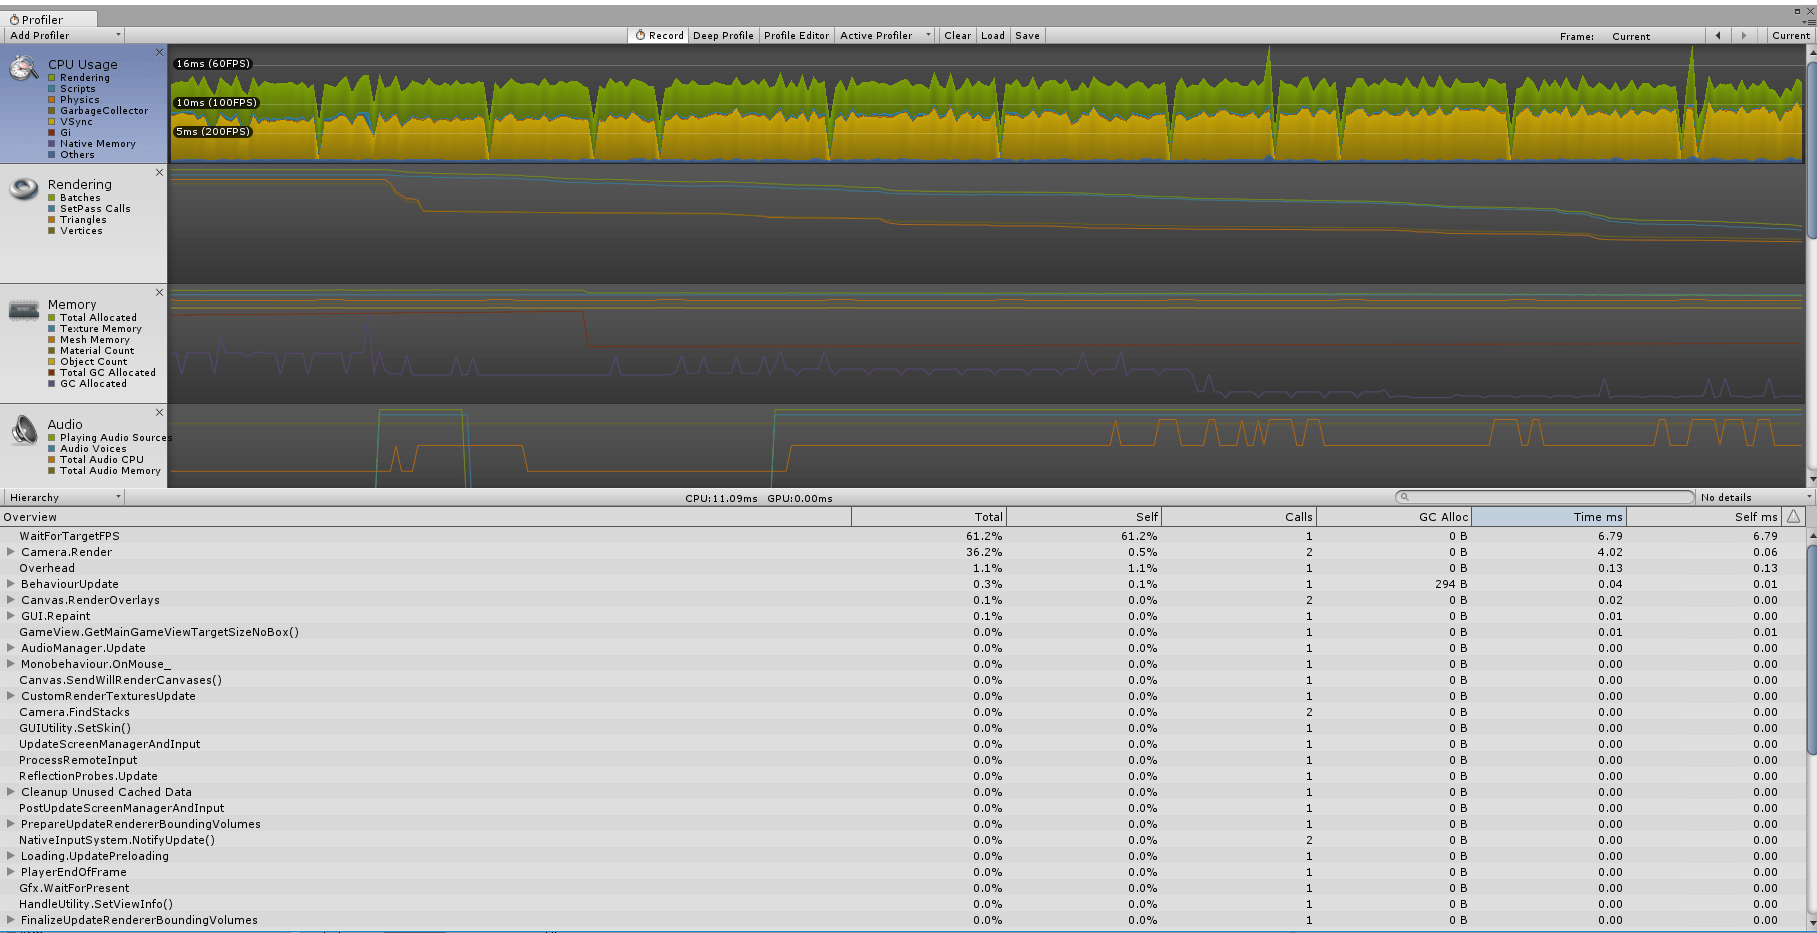Open the Add Profiler dropdown
Screen dimensions: 1817x933
click(65, 35)
